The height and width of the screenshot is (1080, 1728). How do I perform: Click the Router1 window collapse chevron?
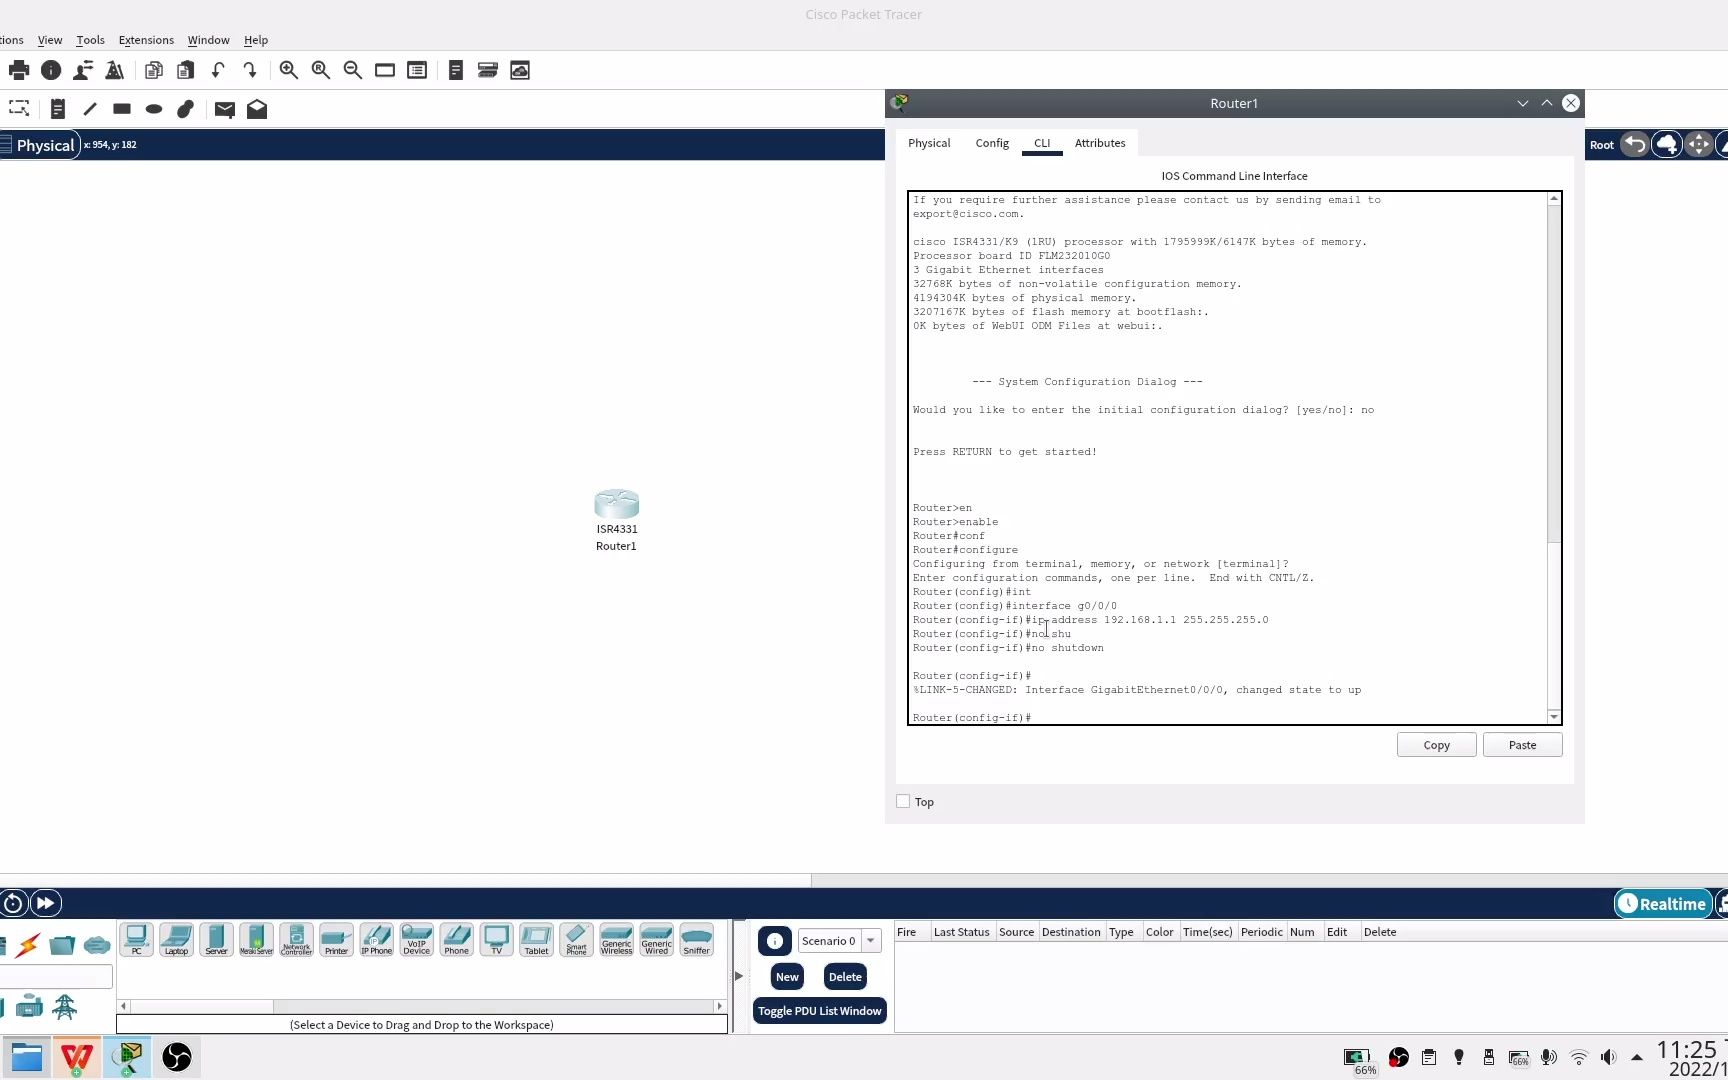point(1523,103)
